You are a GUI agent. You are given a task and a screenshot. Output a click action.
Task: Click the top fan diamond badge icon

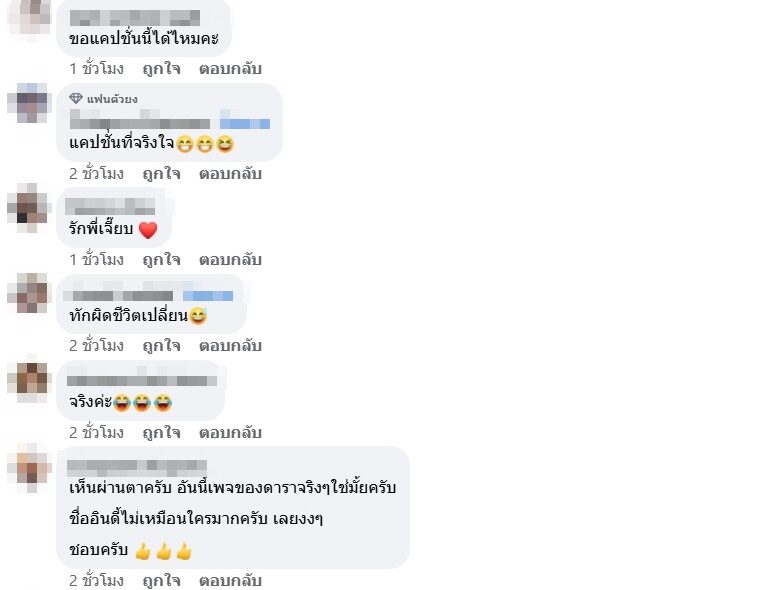point(76,99)
